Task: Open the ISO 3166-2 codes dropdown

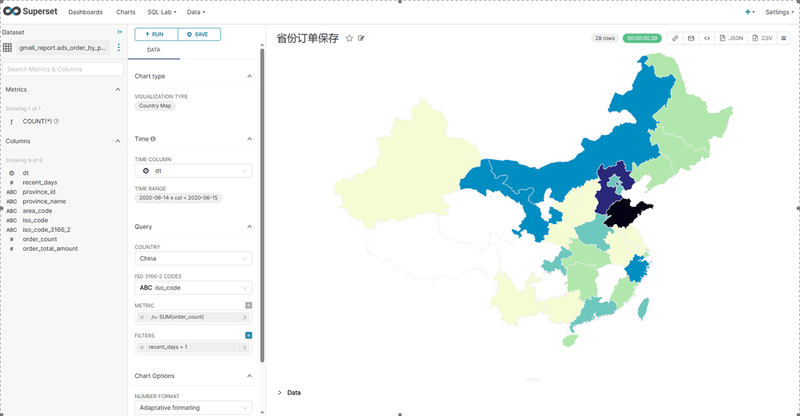Action: coord(193,288)
